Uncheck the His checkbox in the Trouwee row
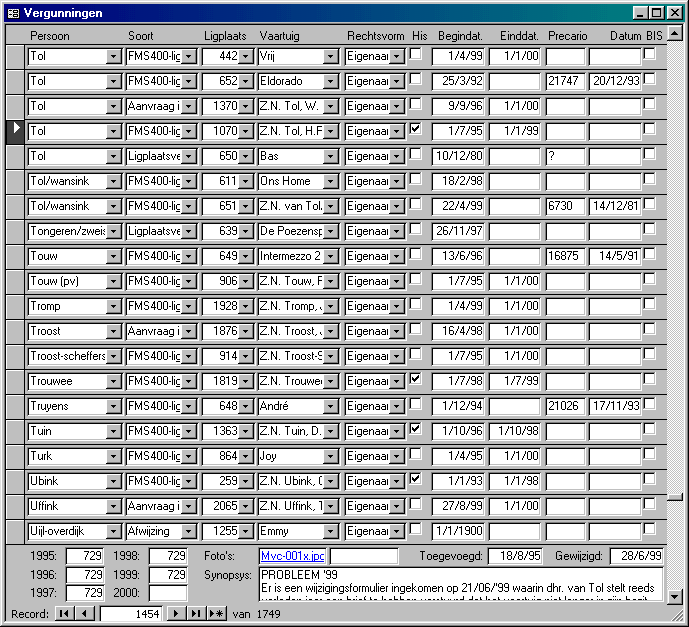 point(415,379)
